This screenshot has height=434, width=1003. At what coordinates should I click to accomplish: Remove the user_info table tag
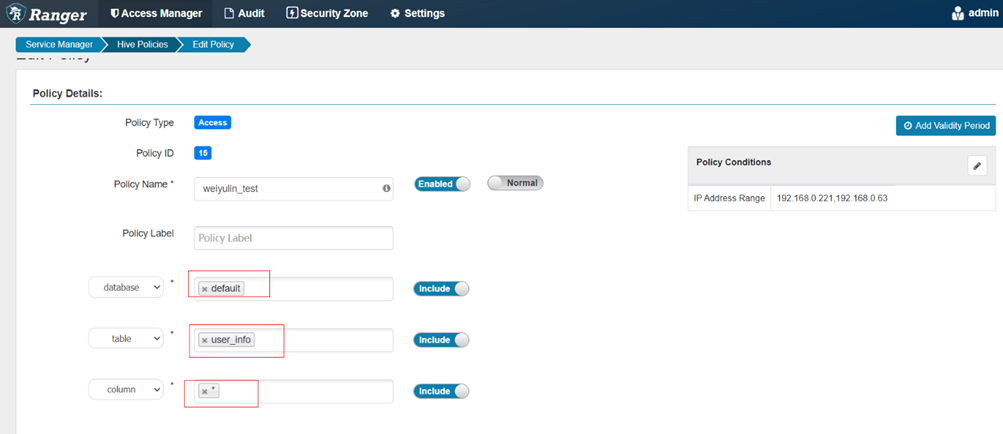pos(205,340)
